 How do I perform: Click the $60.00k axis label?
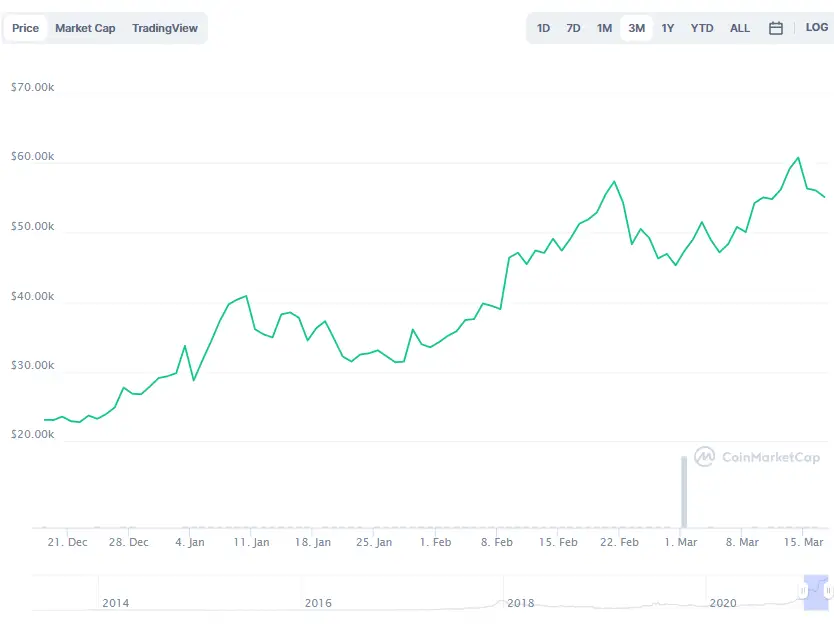32,156
